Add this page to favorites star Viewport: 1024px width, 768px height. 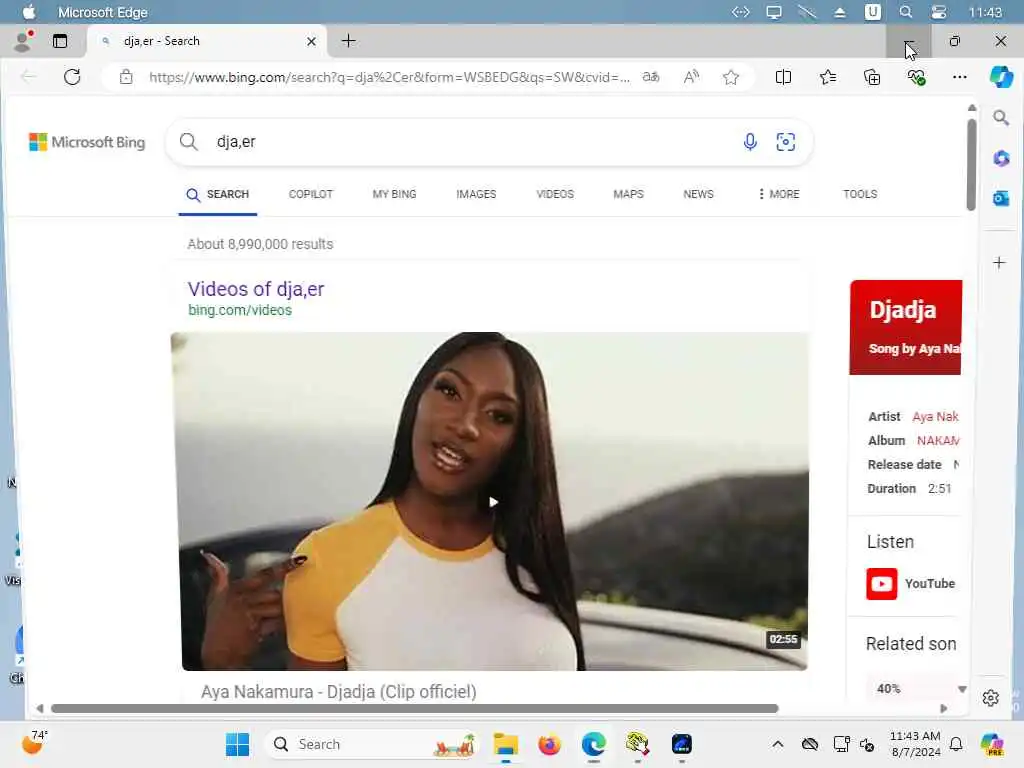click(x=731, y=77)
